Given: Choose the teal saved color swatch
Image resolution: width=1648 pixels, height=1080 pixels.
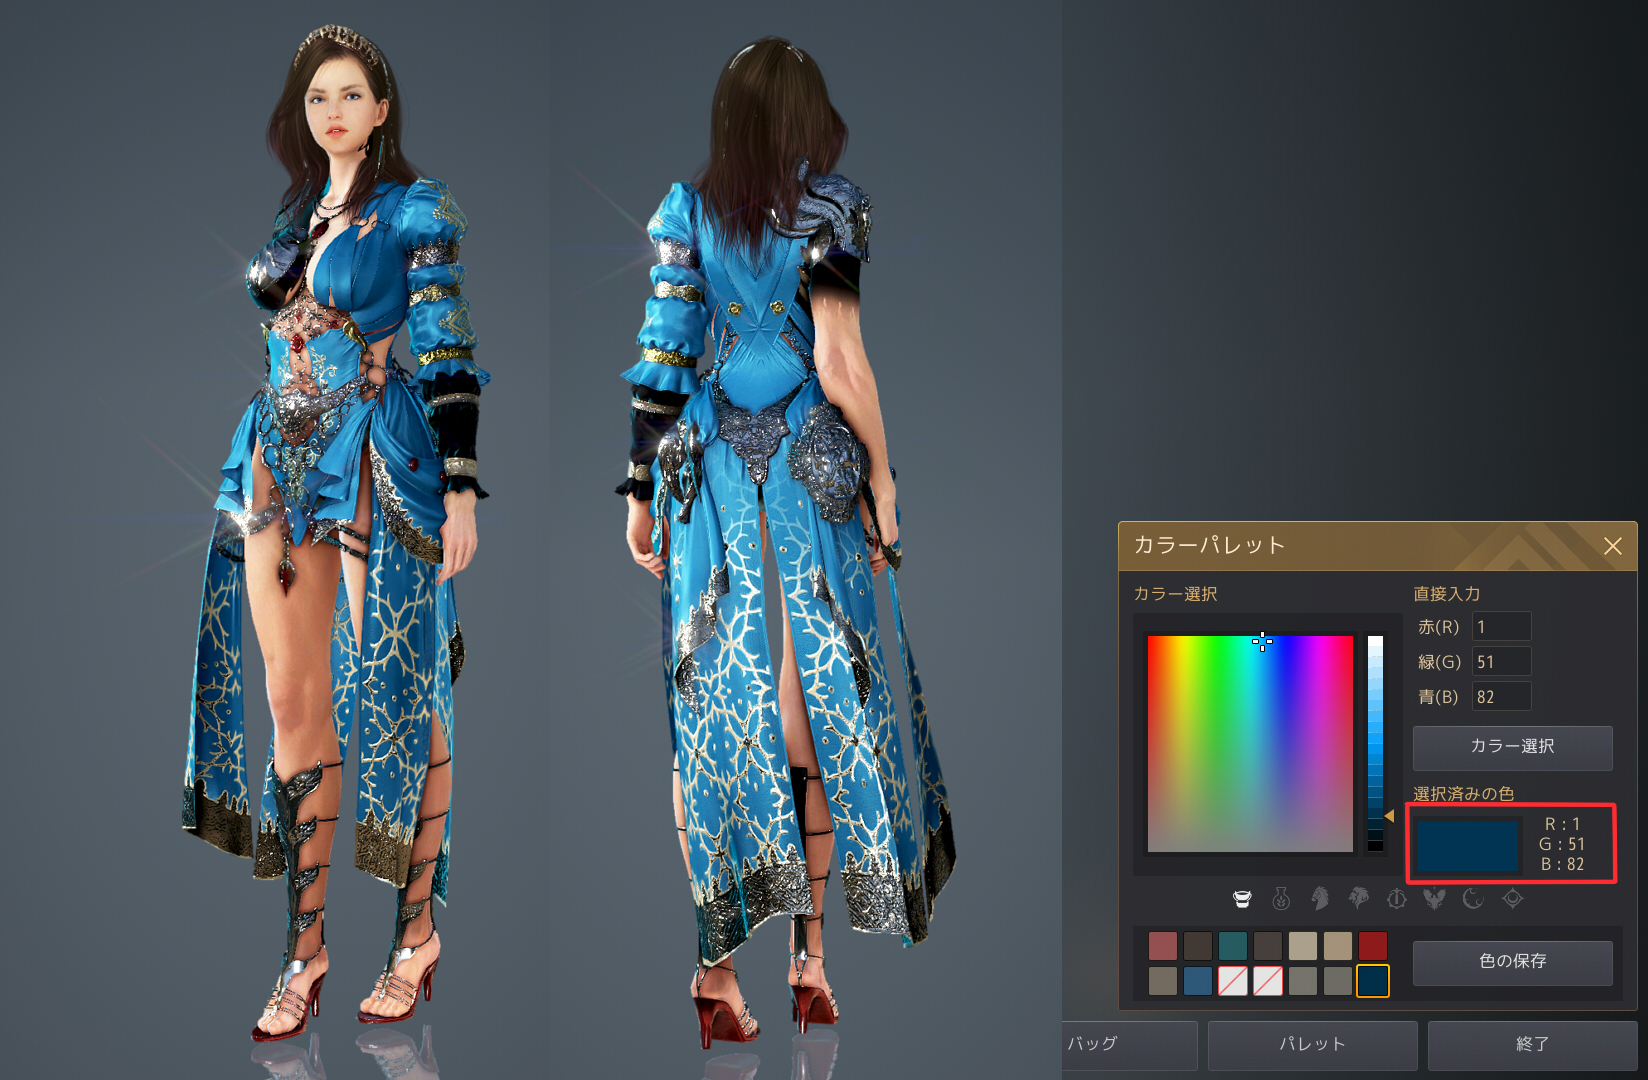Looking at the screenshot, I should (1233, 946).
